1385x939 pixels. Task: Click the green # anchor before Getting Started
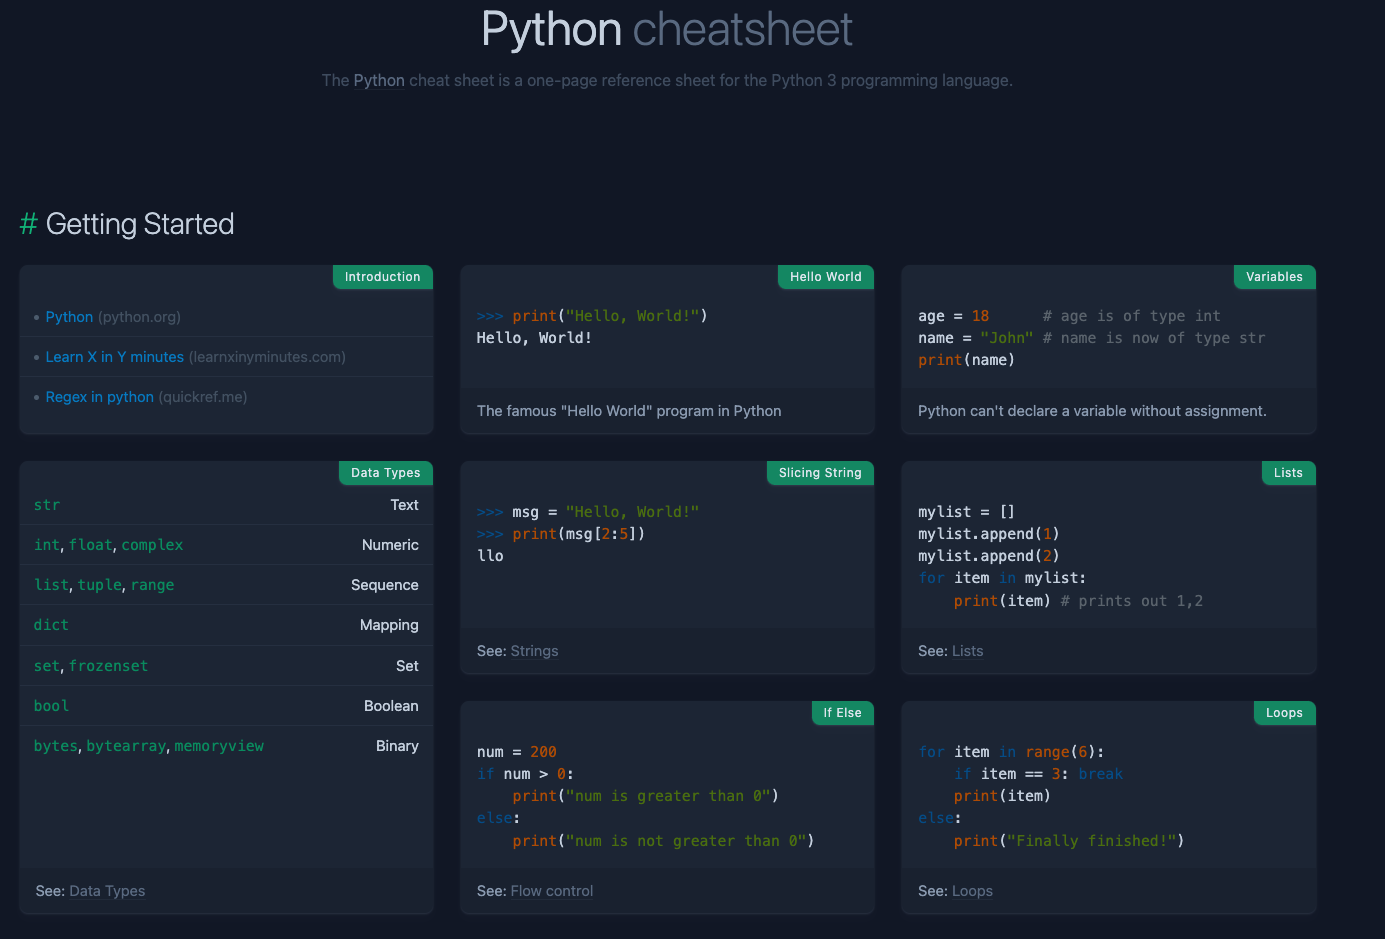29,224
